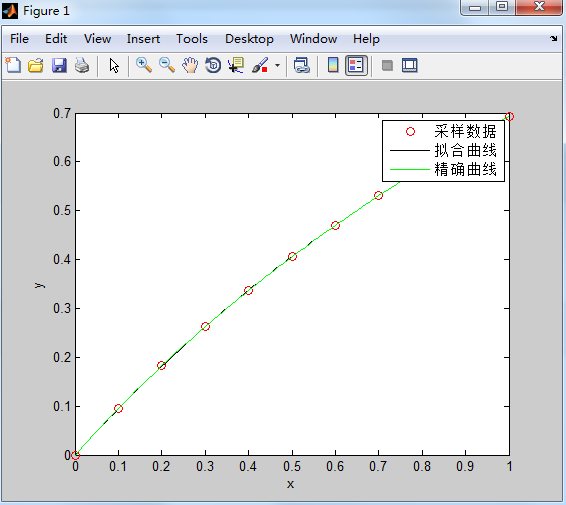Print the figure with the printer icon
This screenshot has height=505, width=566.
pyautogui.click(x=82, y=65)
